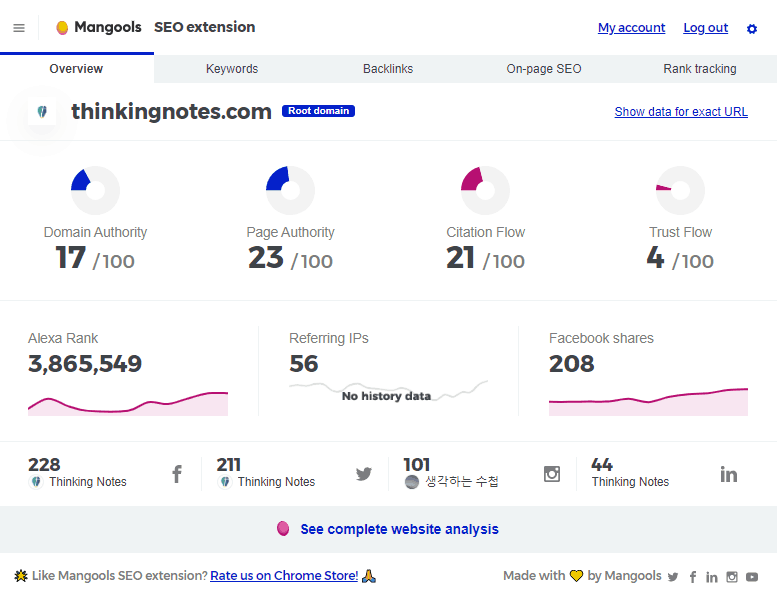Click Thinking Notes LinkedIn name

coord(630,482)
